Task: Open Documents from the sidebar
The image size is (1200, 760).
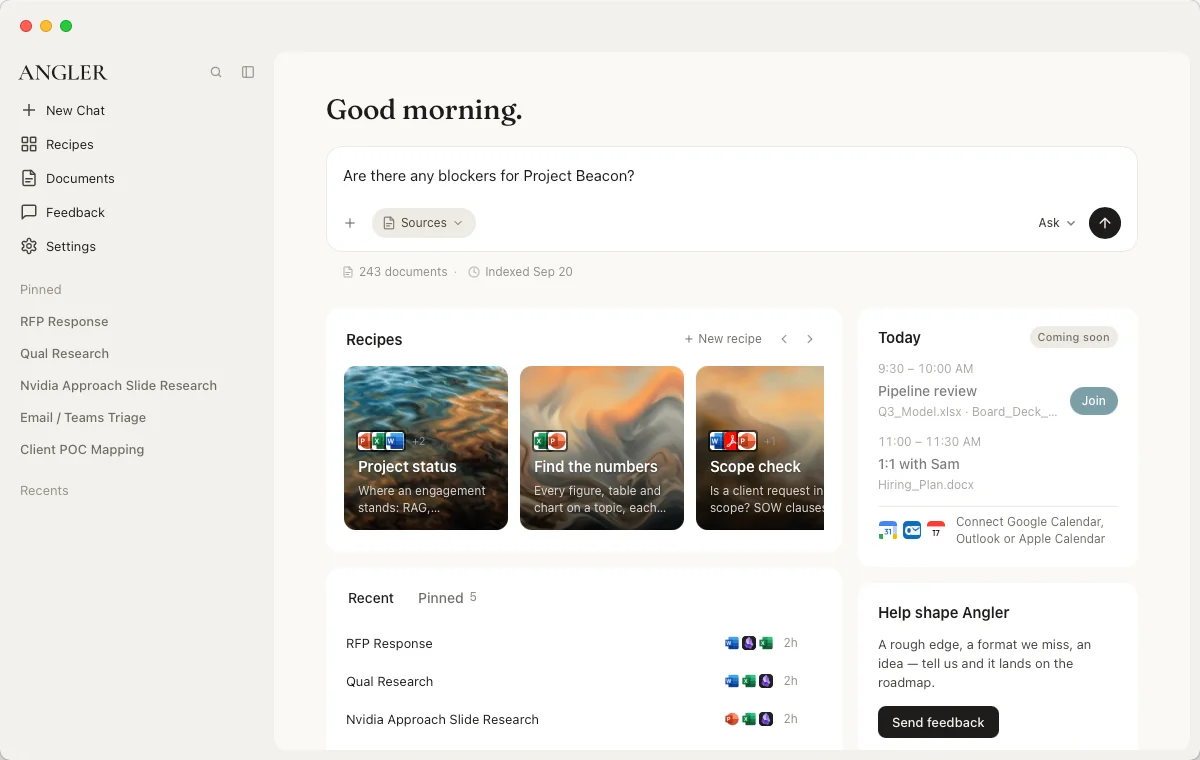Action: click(x=68, y=178)
